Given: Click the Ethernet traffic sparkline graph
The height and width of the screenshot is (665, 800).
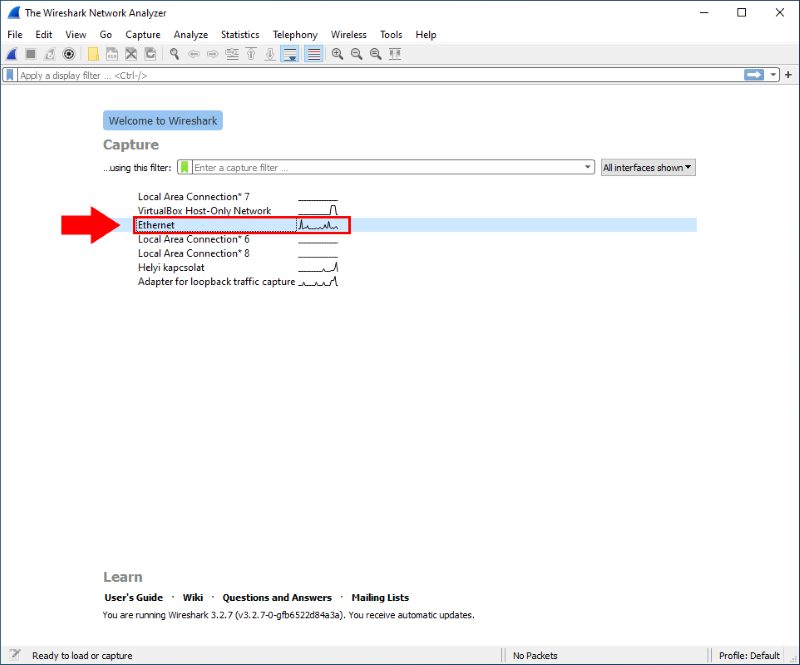Looking at the screenshot, I should coord(318,225).
